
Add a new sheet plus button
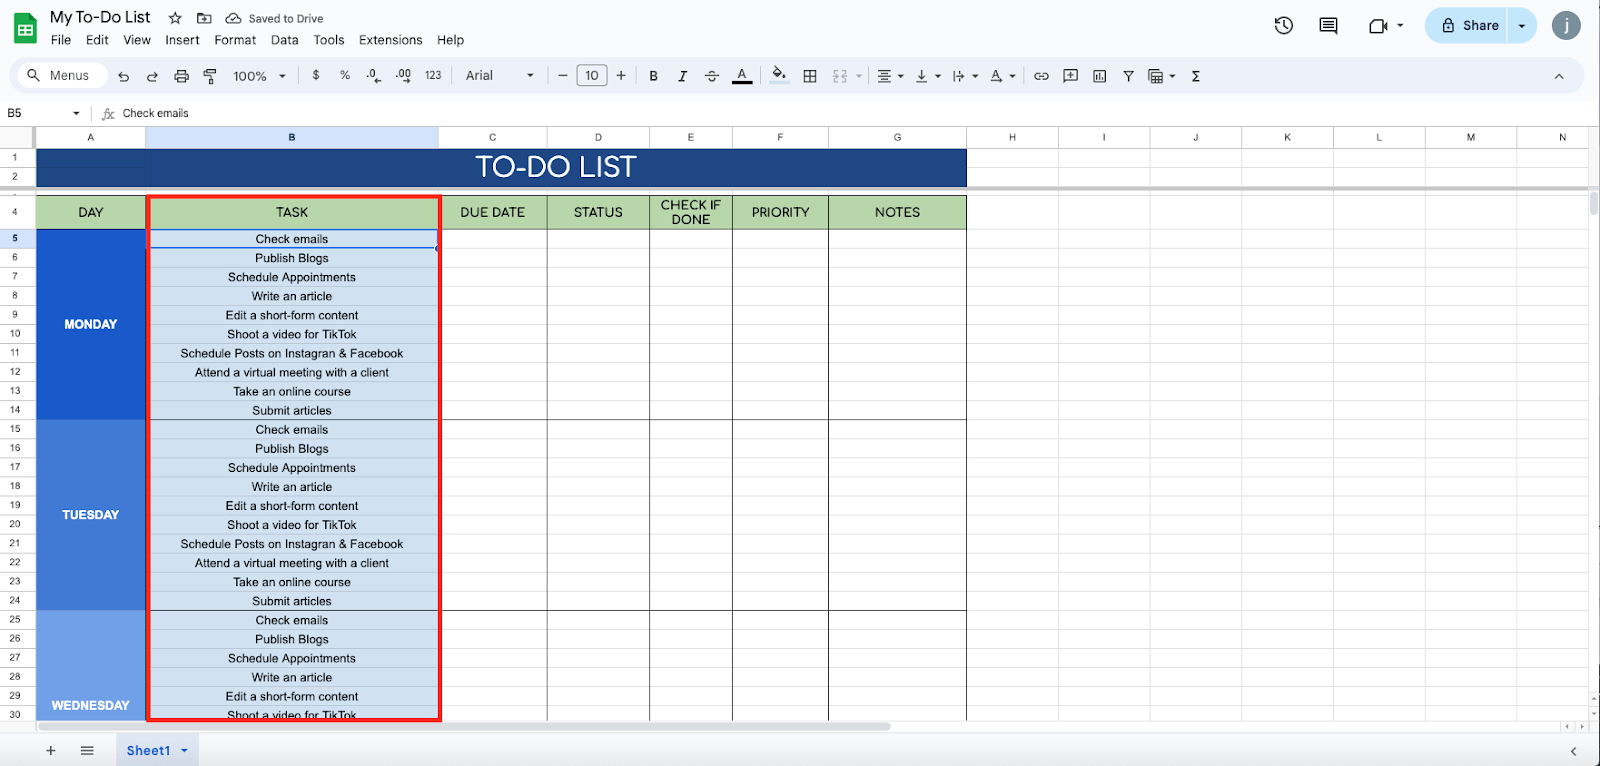coord(51,751)
